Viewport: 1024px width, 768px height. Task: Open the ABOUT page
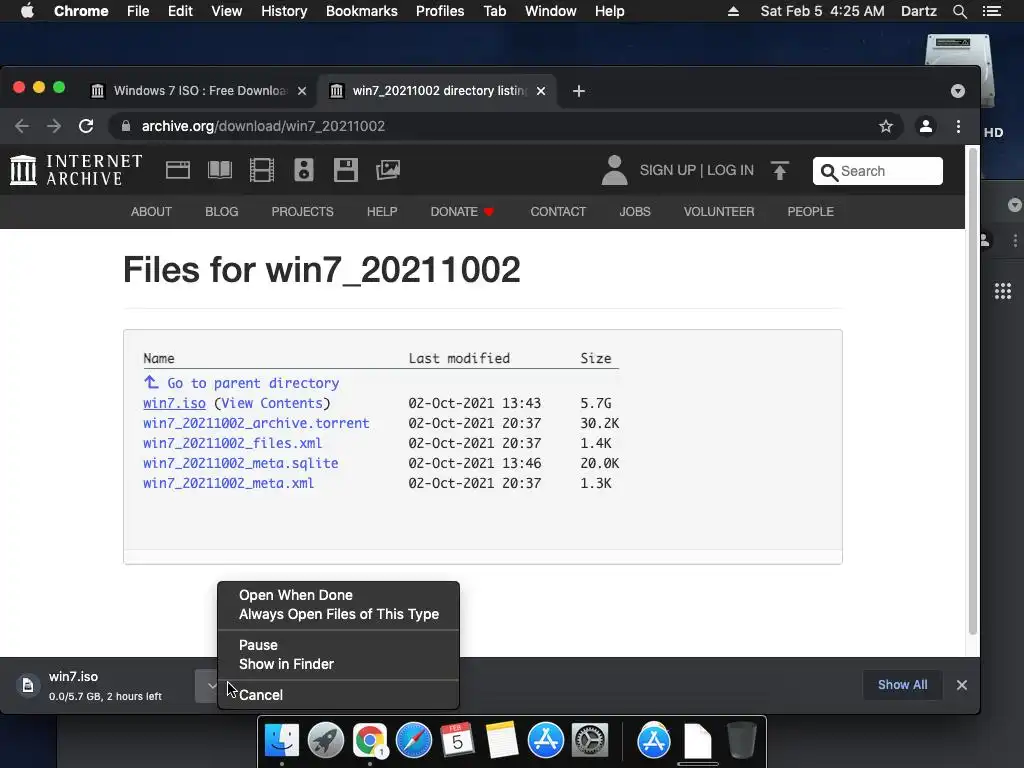point(151,212)
